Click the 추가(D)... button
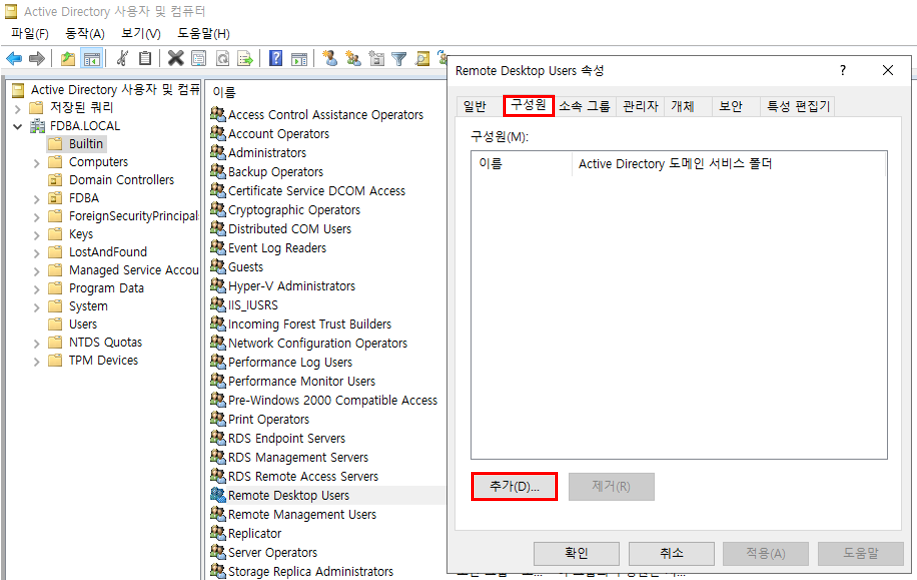The width and height of the screenshot is (917, 580). tap(514, 486)
